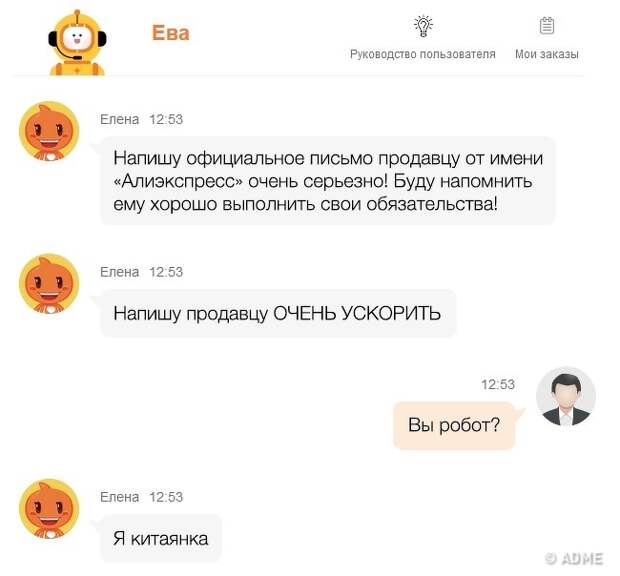Click the Я китаянка reply bubble
This screenshot has height=576, width=620.
click(x=161, y=538)
